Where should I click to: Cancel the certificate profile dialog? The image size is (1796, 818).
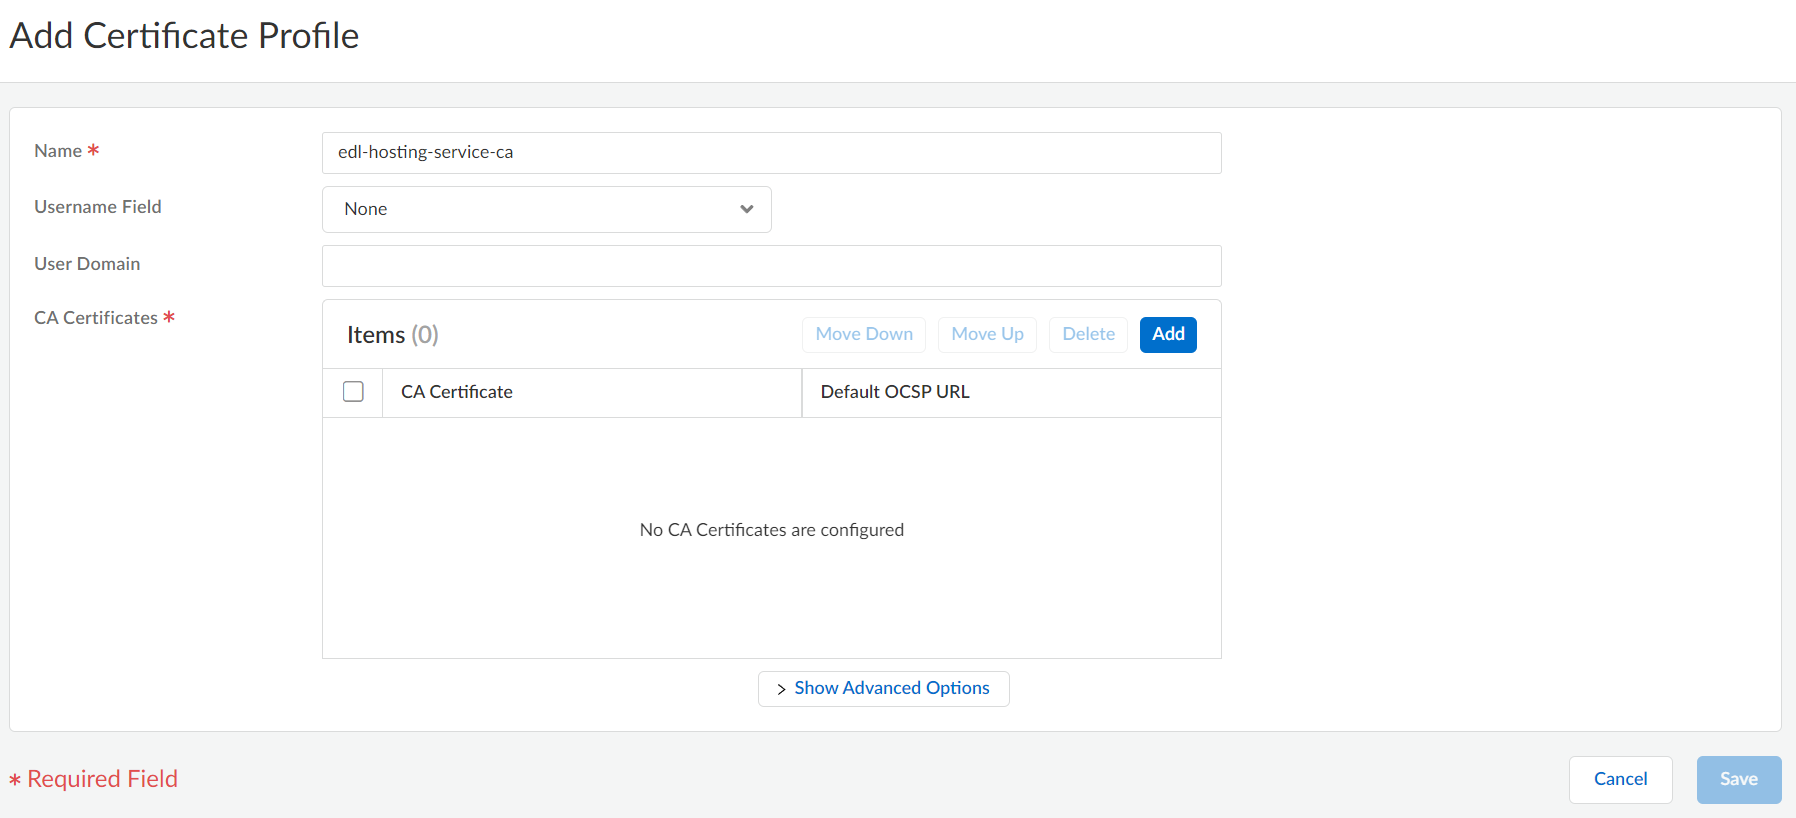(1620, 779)
